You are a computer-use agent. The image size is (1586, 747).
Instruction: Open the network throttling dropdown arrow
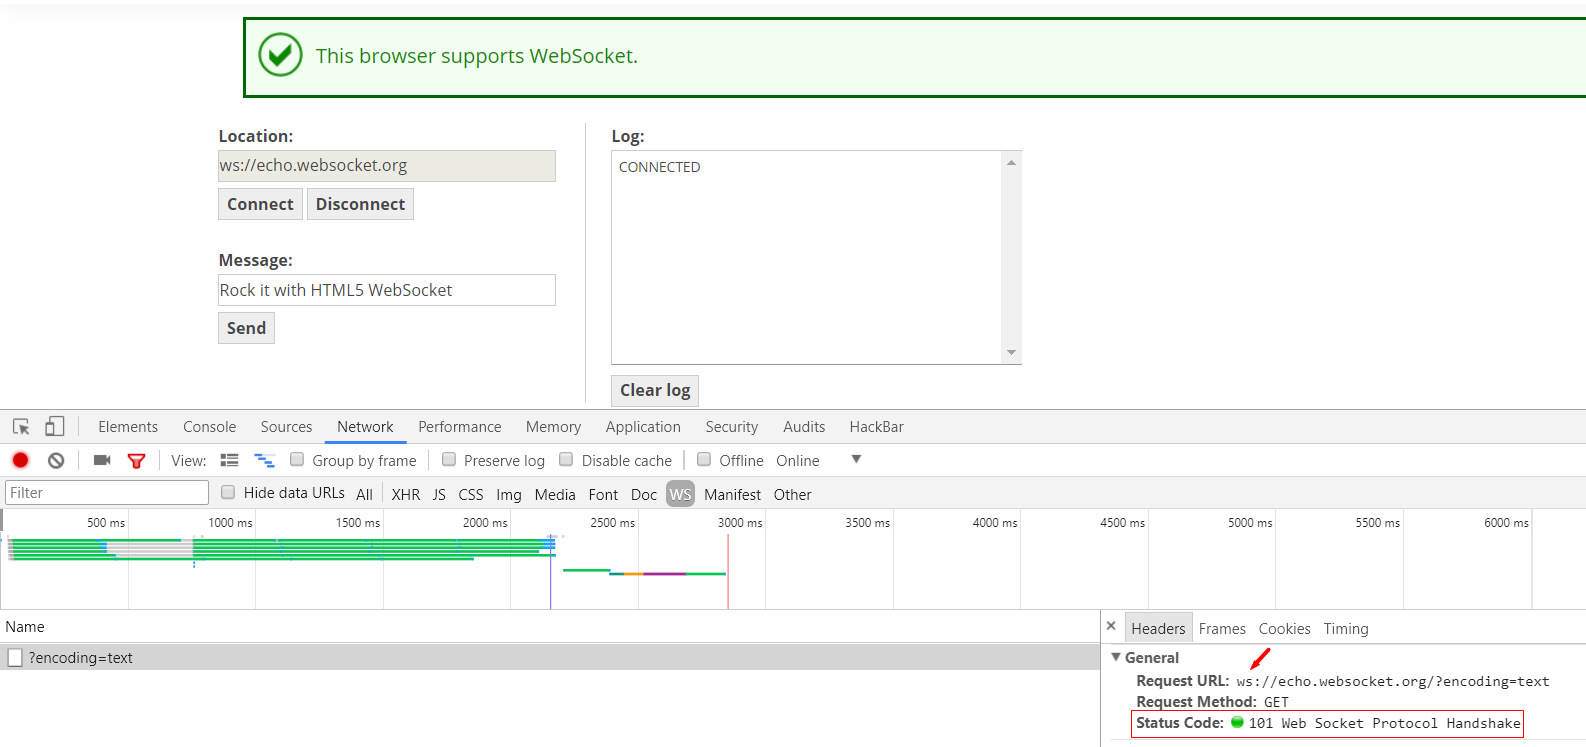pyautogui.click(x=856, y=459)
